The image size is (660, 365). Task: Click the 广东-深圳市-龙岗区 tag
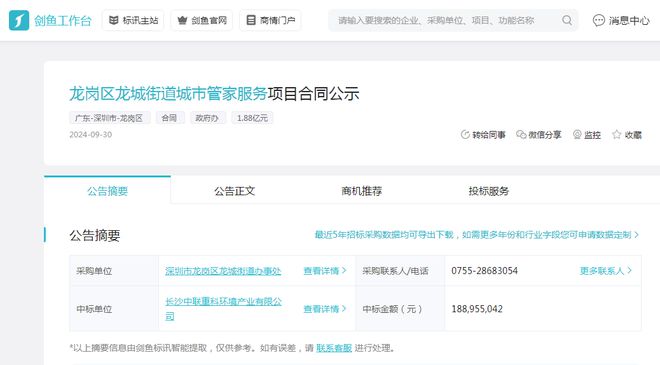pyautogui.click(x=109, y=118)
